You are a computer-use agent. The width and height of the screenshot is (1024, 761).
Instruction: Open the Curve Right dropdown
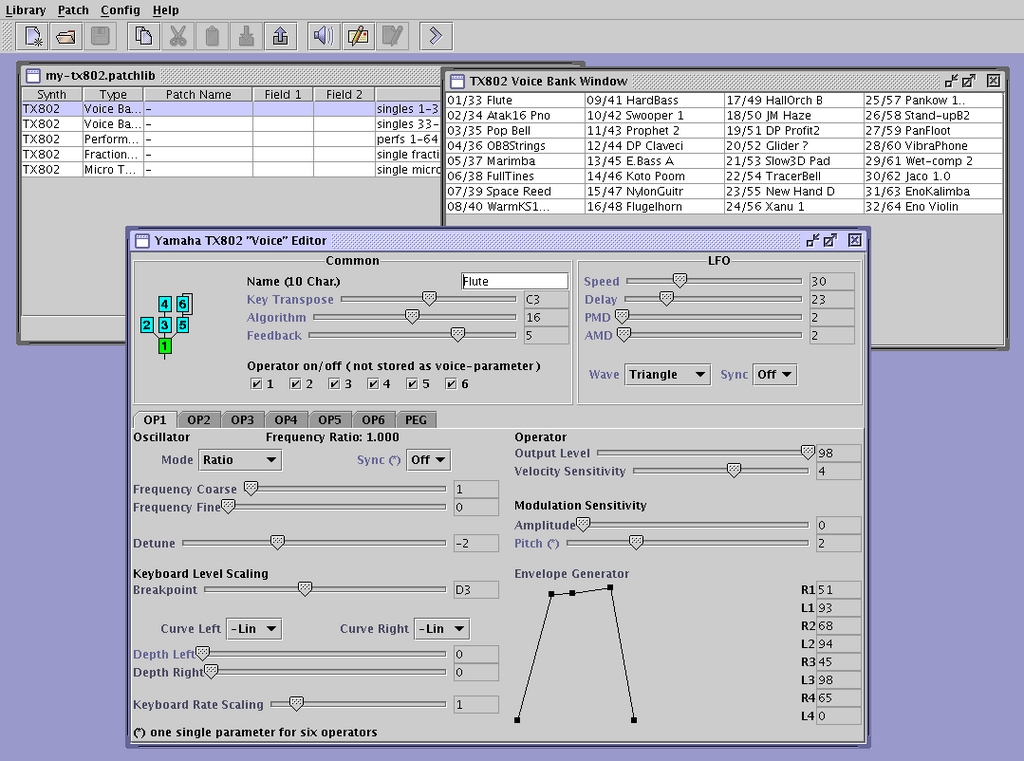pyautogui.click(x=441, y=629)
